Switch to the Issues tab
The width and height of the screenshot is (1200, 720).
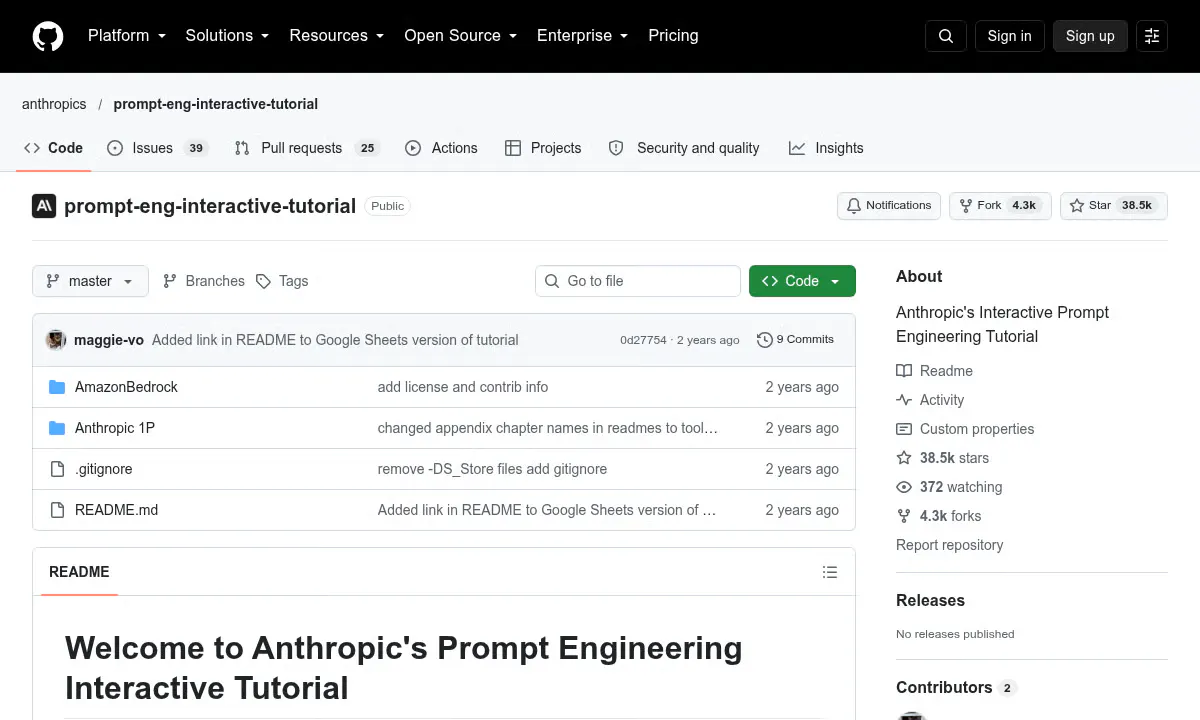coord(157,148)
